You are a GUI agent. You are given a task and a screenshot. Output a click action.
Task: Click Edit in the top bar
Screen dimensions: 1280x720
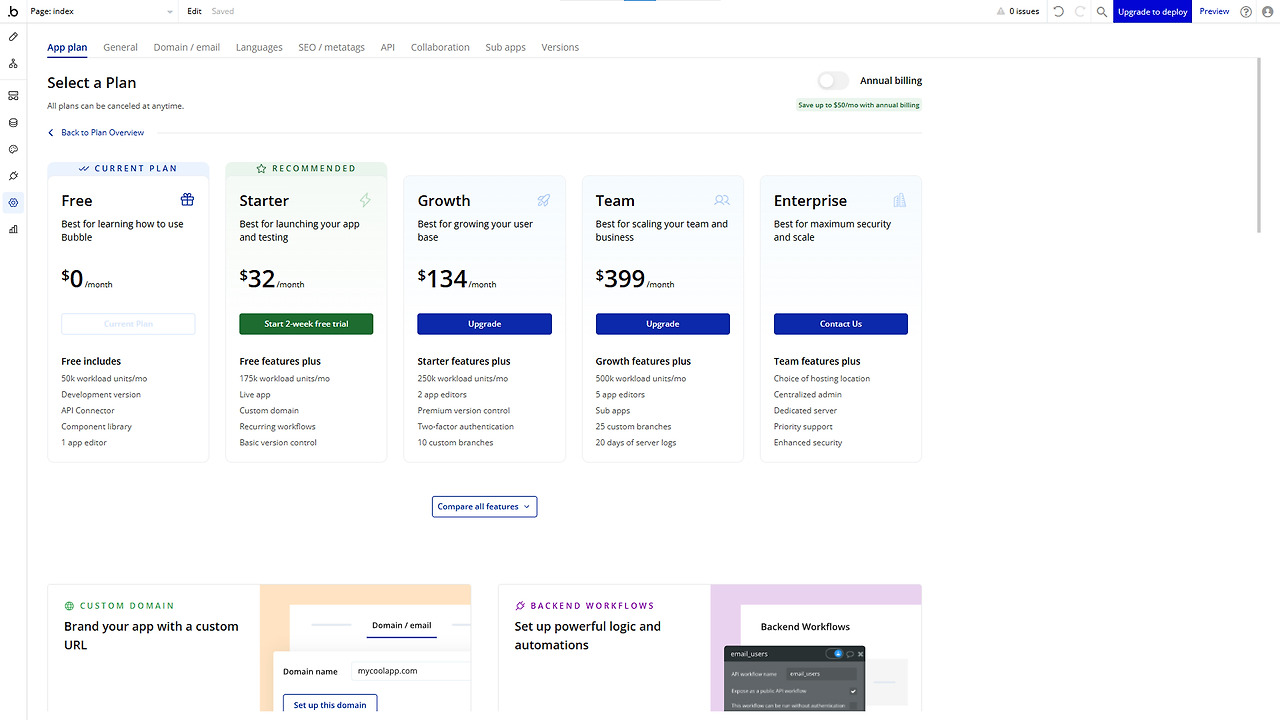point(194,12)
